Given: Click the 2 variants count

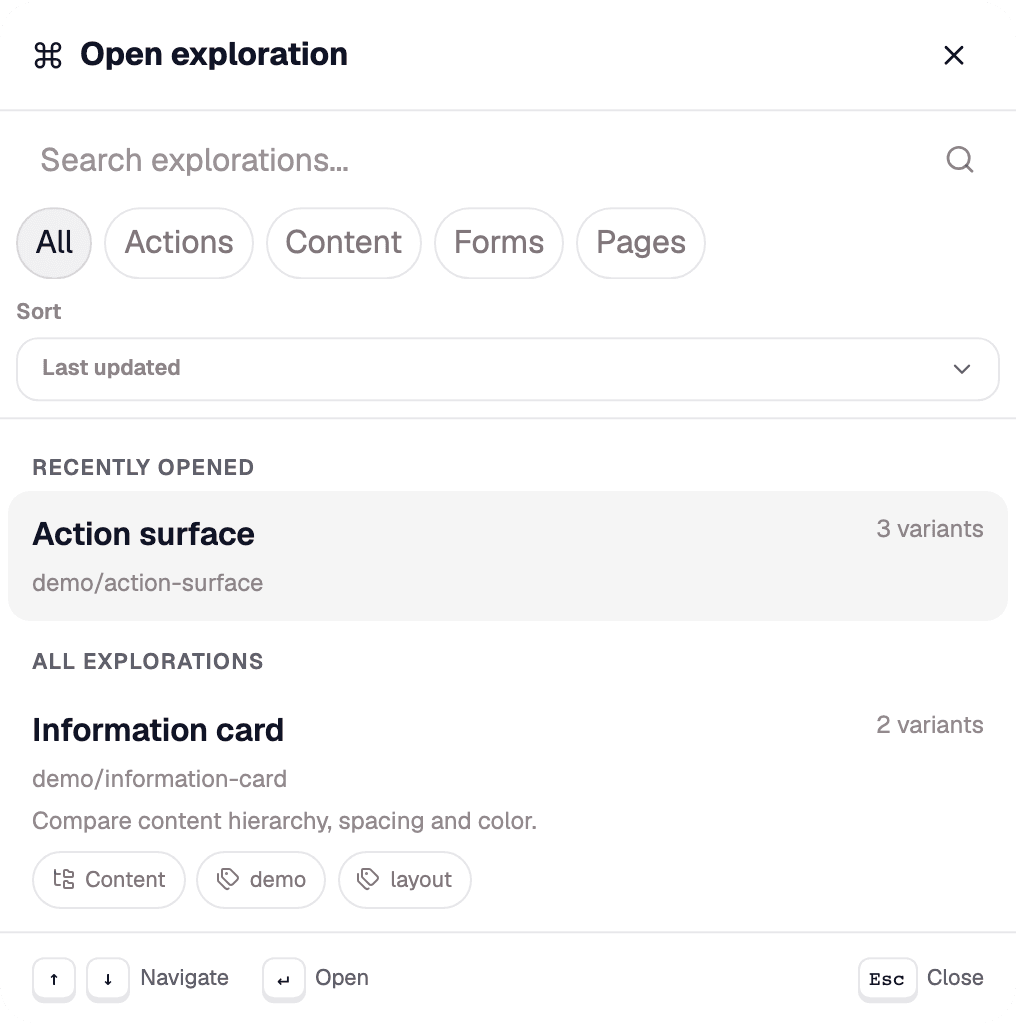Looking at the screenshot, I should coord(930,725).
